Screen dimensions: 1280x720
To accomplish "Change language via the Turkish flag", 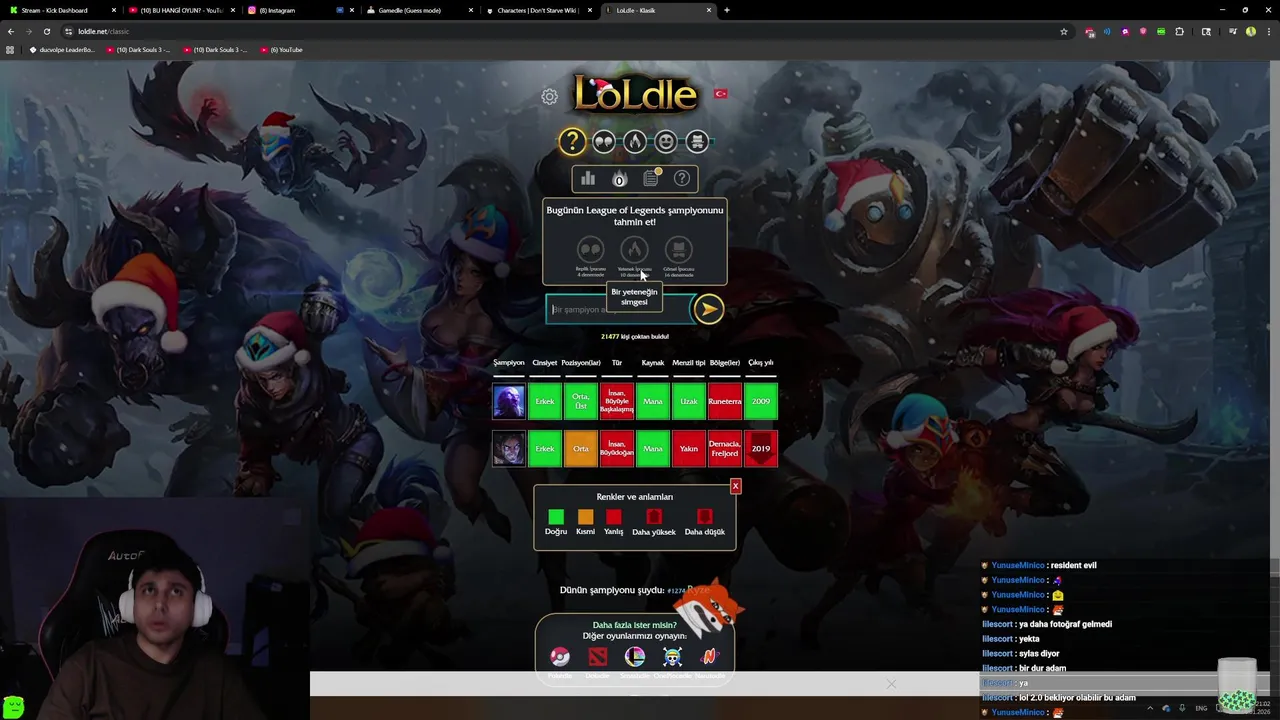I will pyautogui.click(x=720, y=94).
